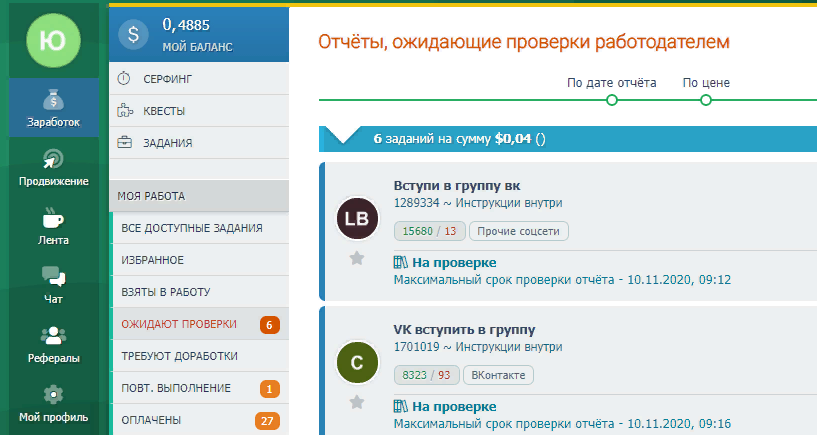Select Ожидают проверки menu item
Image resolution: width=817 pixels, height=435 pixels.
tap(180, 324)
